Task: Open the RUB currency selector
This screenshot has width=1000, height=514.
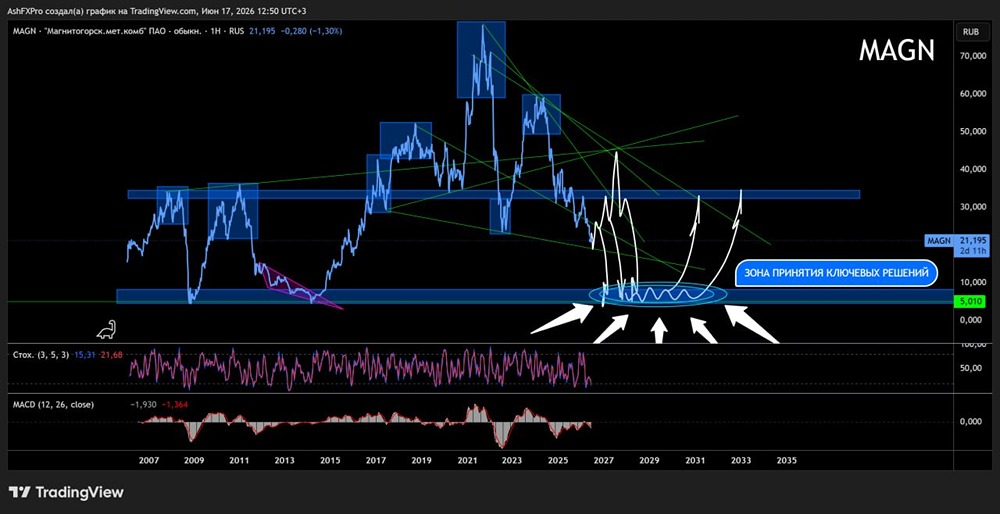Action: tap(970, 31)
